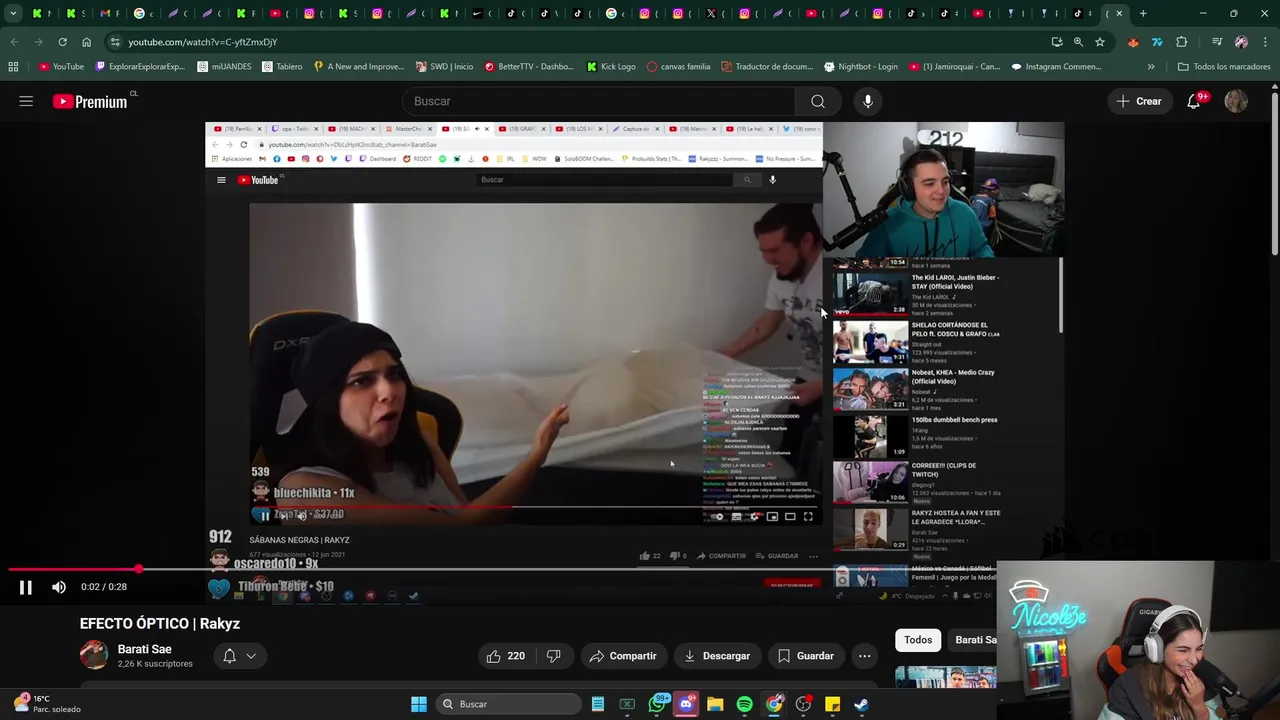
Task: Open the Nightbot - Login bookmark
Action: 860,66
